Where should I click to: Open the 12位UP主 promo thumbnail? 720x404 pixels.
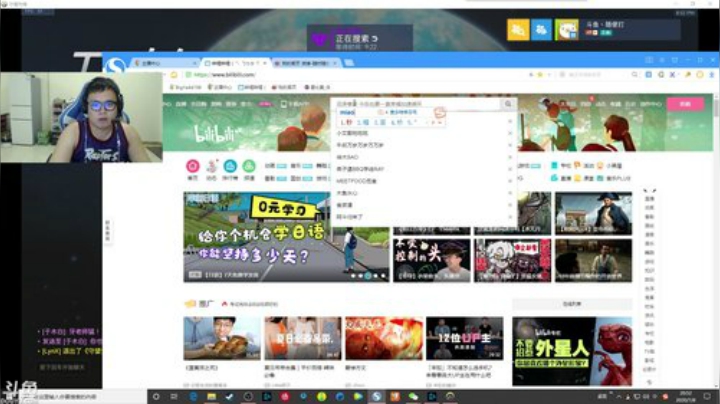[x=465, y=338]
